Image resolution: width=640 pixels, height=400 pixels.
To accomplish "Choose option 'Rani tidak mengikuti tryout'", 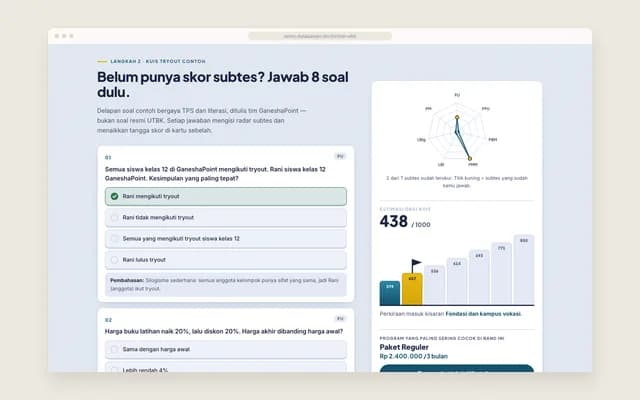I will click(x=226, y=218).
